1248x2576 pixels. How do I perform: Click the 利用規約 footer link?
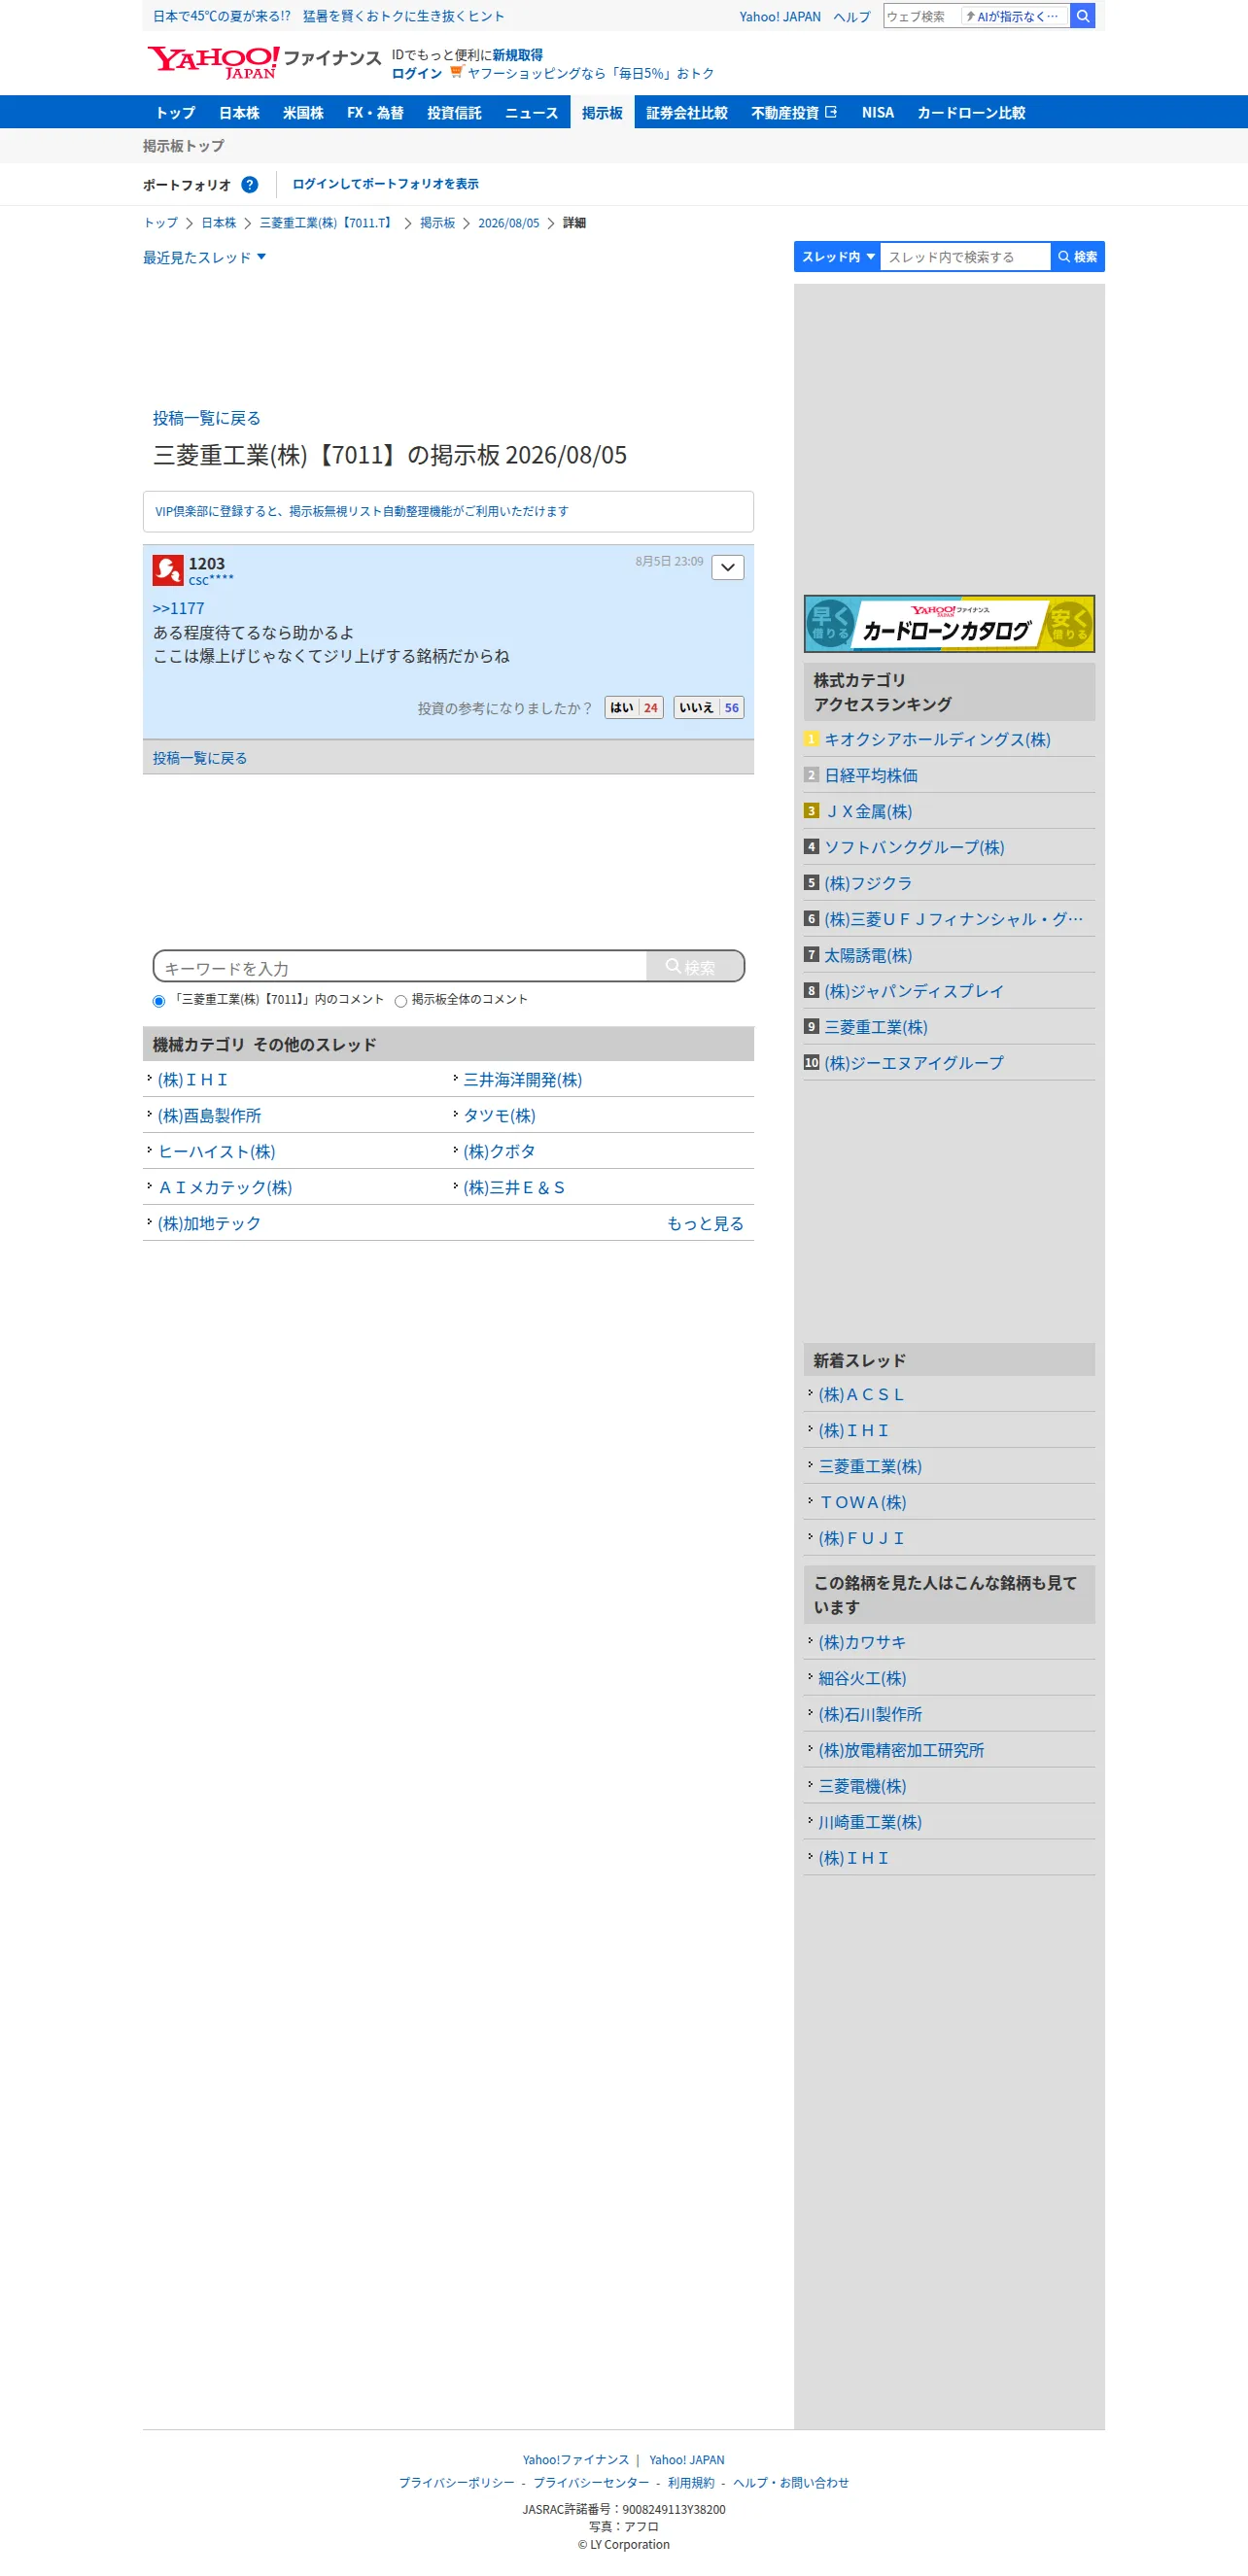pyautogui.click(x=691, y=2483)
